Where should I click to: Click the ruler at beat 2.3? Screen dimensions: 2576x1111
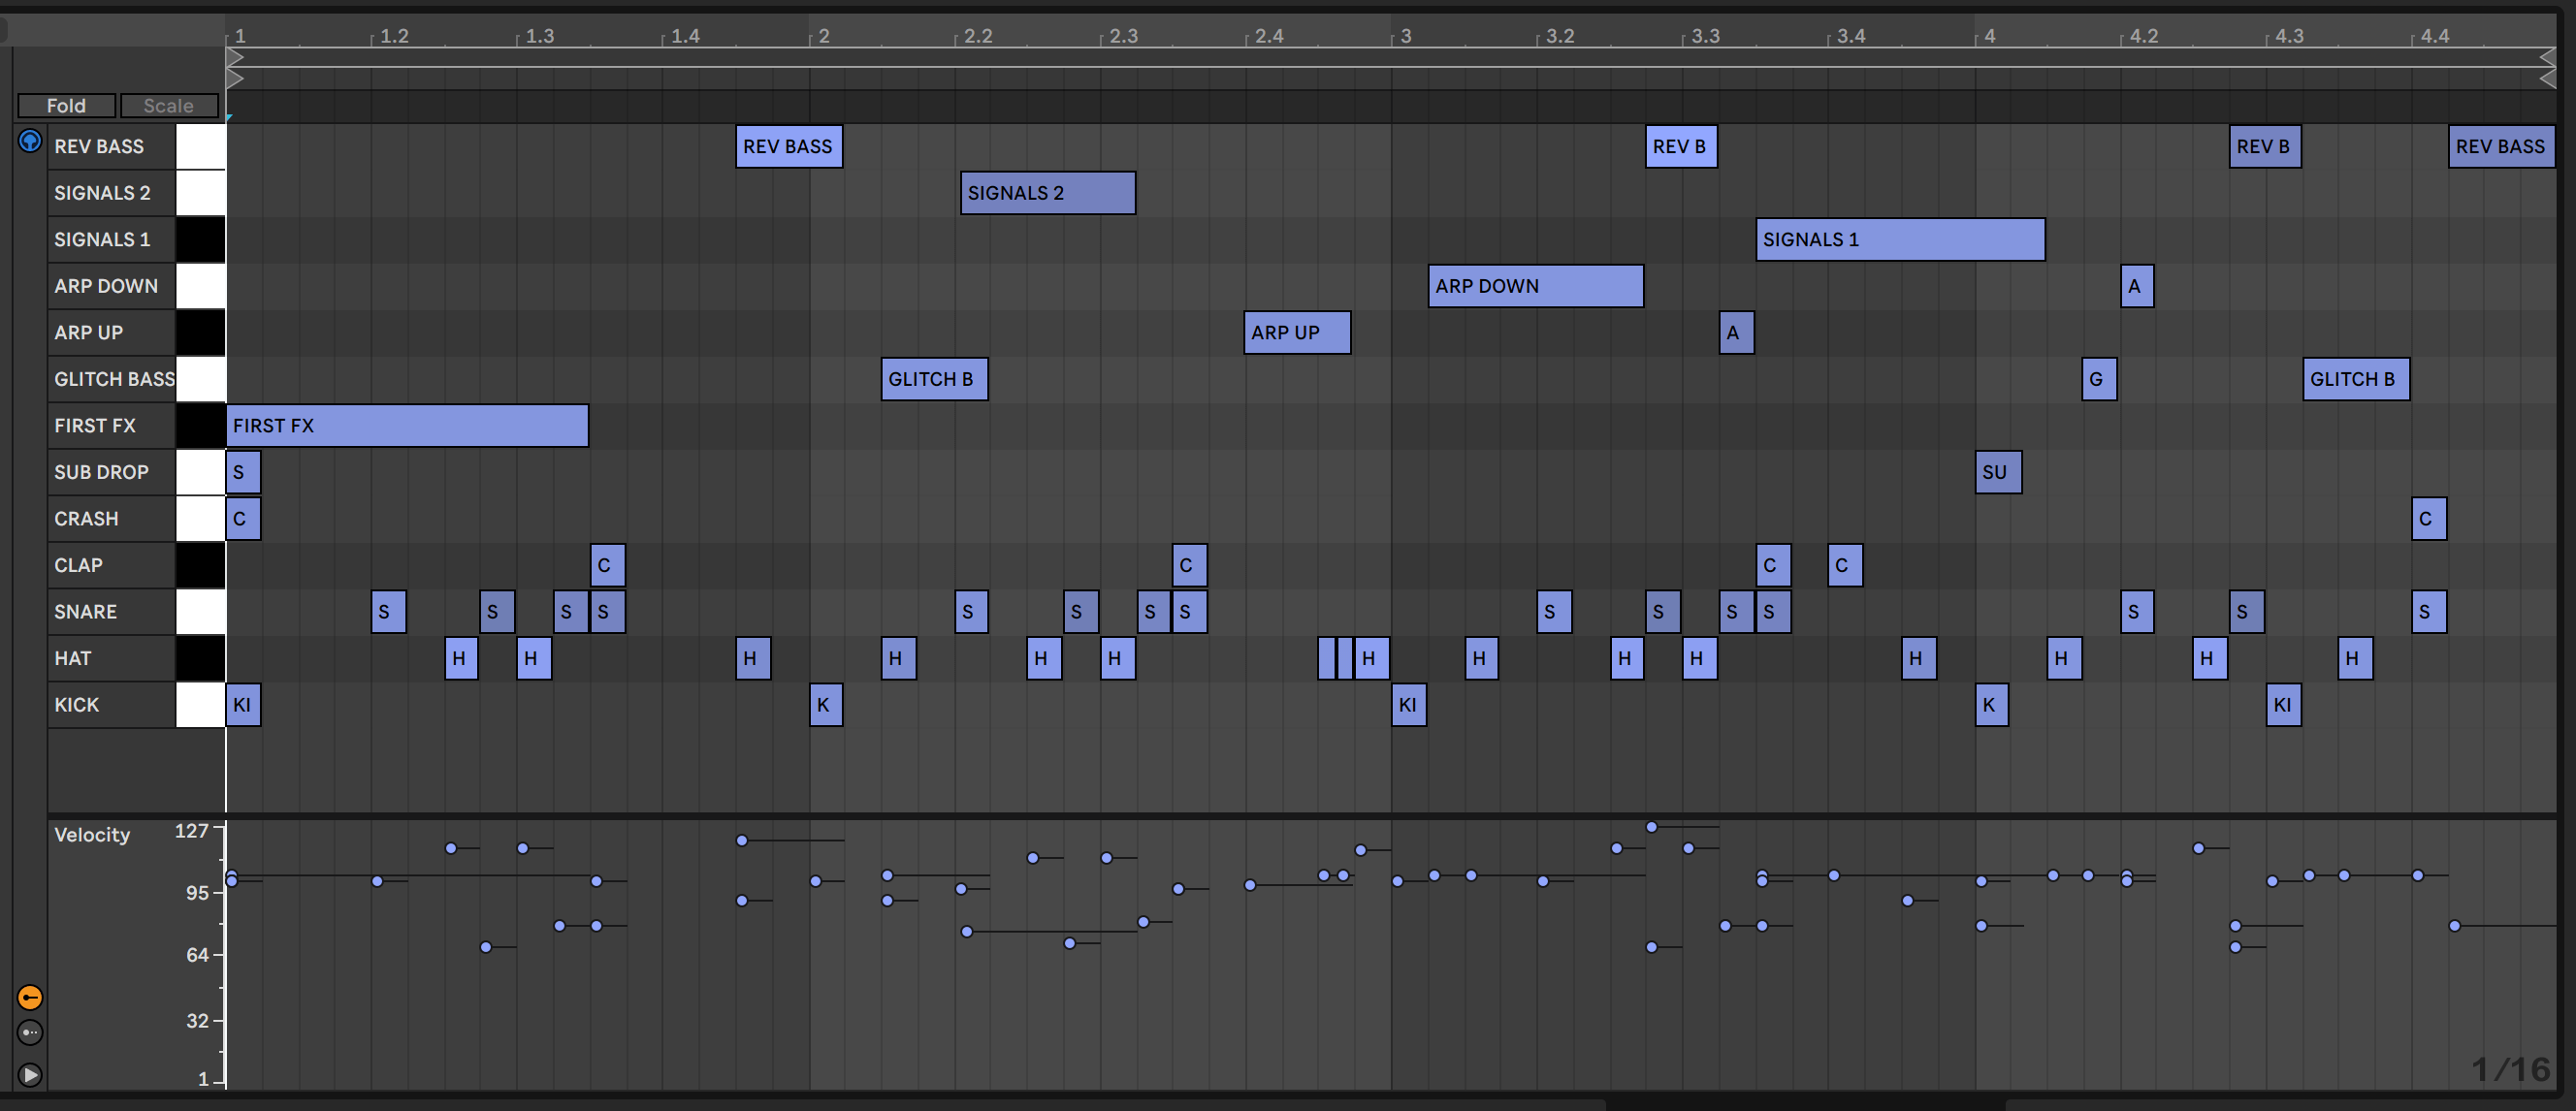[1123, 36]
